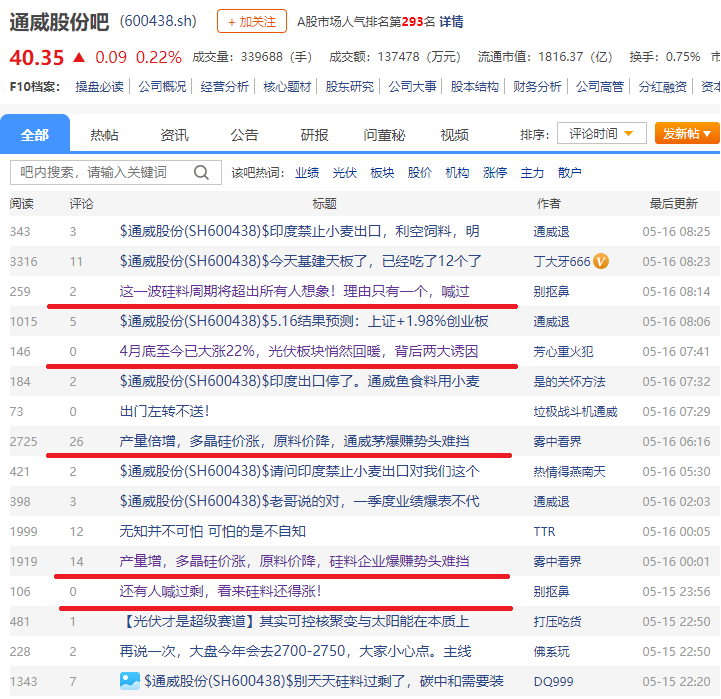This screenshot has height=699, width=721.
Task: Open post 老哥说的对，一季度业绩爆表
Action: coord(299,501)
